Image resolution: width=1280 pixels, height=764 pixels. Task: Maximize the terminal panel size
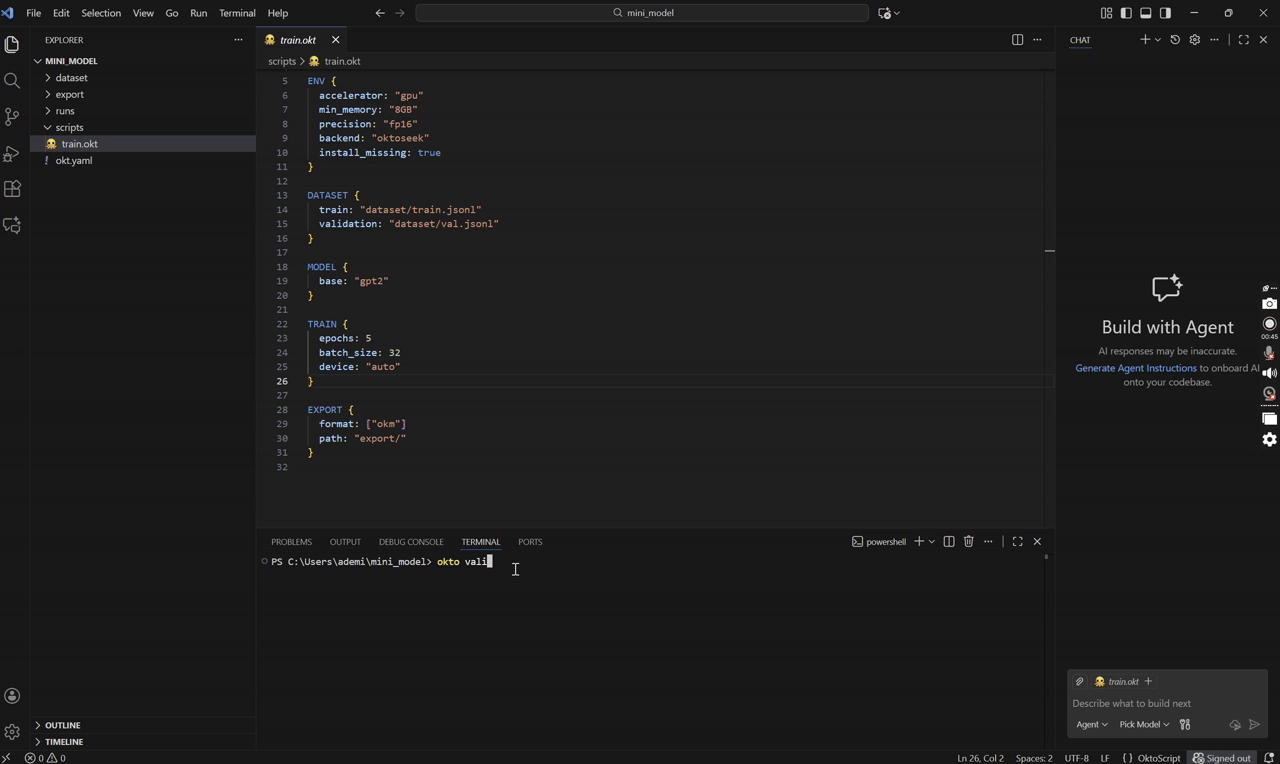1017,541
